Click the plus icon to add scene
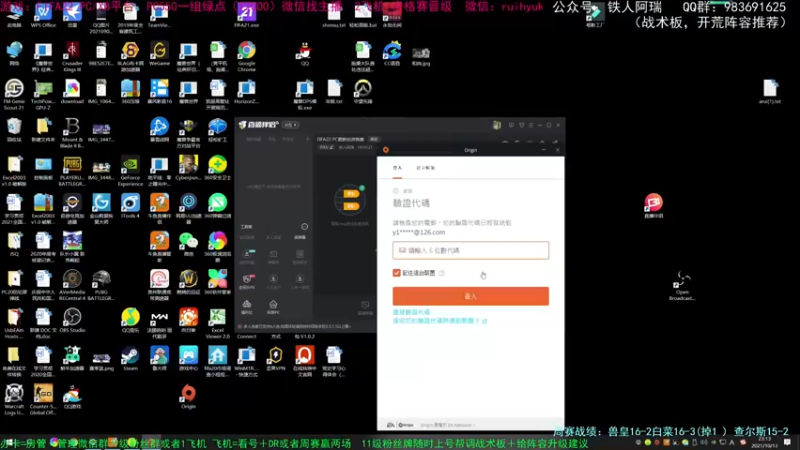Image resolution: width=800 pixels, height=450 pixels. pos(307,139)
